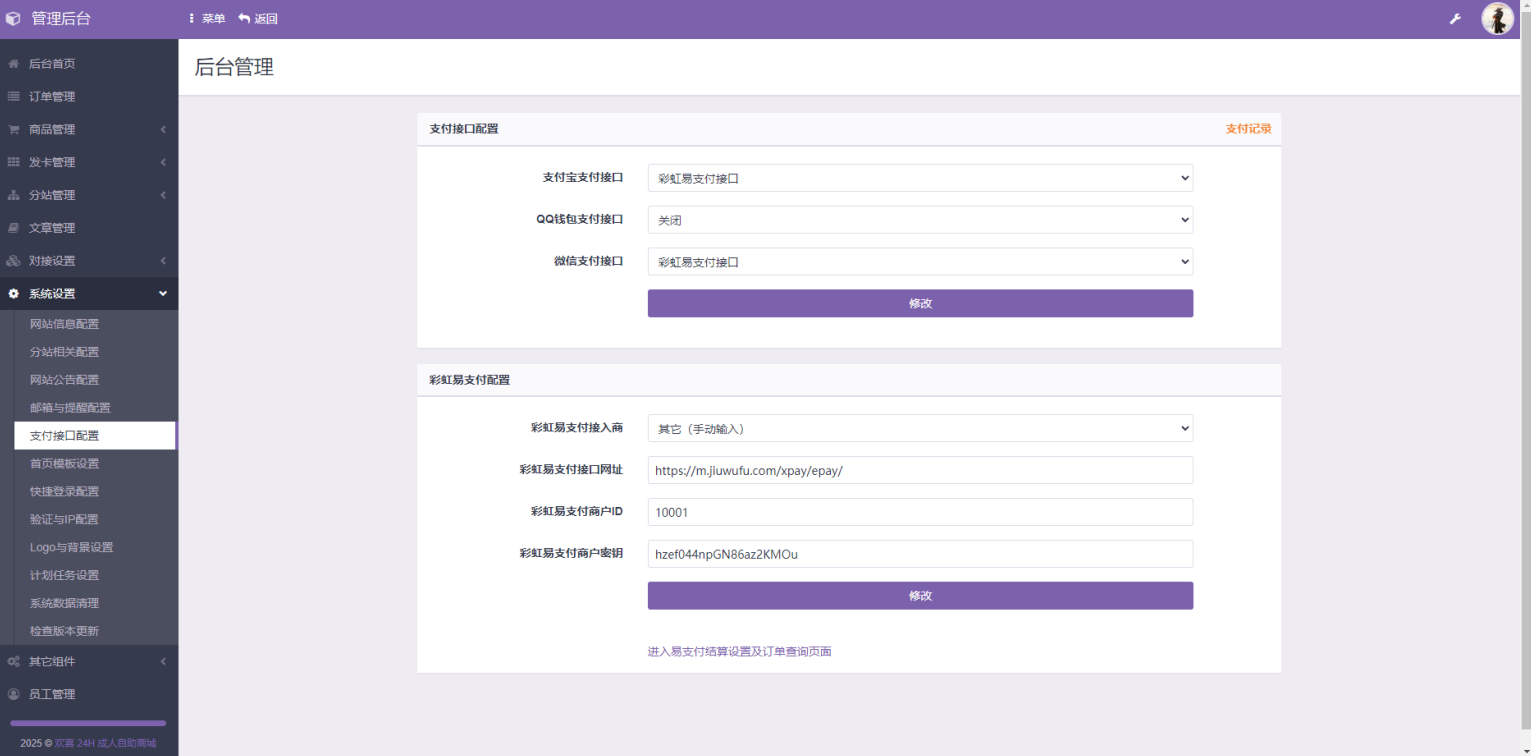Image resolution: width=1531 pixels, height=756 pixels.
Task: Open the 彩虹易支付接入商 dropdown
Action: [x=920, y=428]
